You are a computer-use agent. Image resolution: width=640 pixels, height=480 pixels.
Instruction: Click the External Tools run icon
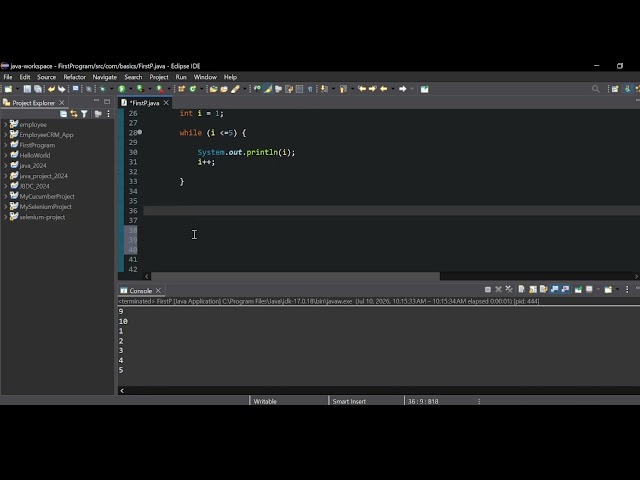pyautogui.click(x=160, y=89)
